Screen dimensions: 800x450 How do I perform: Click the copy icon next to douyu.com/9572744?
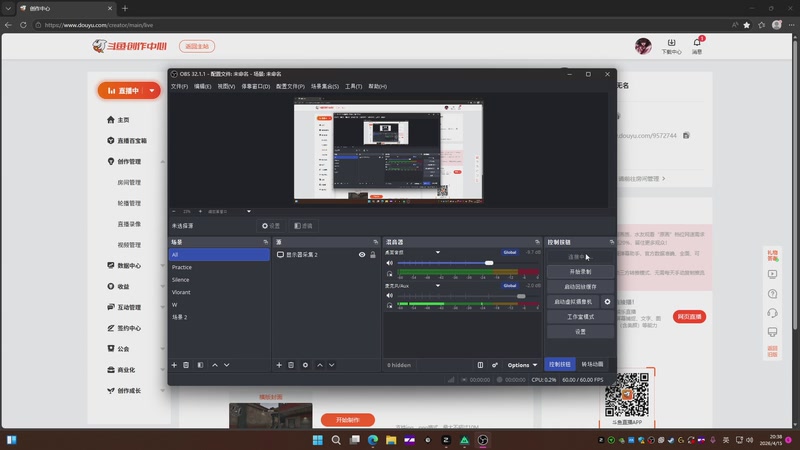point(686,135)
